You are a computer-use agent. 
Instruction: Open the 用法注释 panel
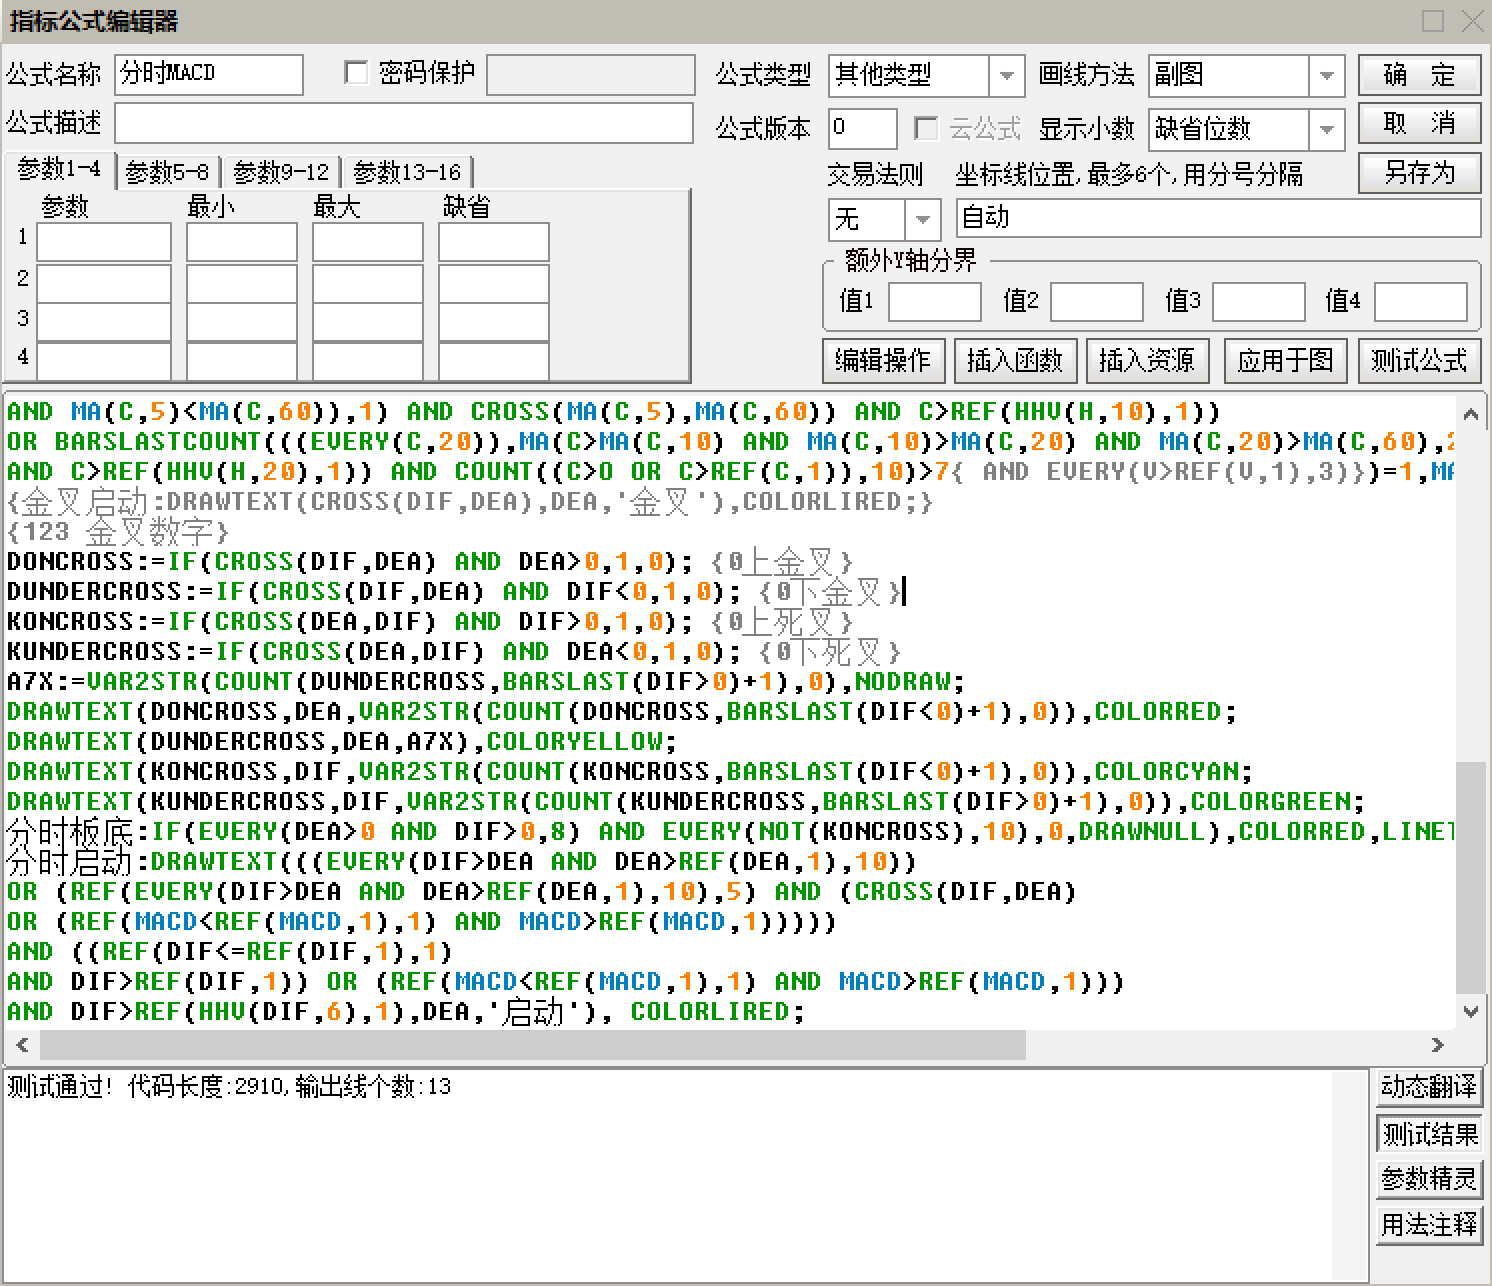pos(1429,1224)
